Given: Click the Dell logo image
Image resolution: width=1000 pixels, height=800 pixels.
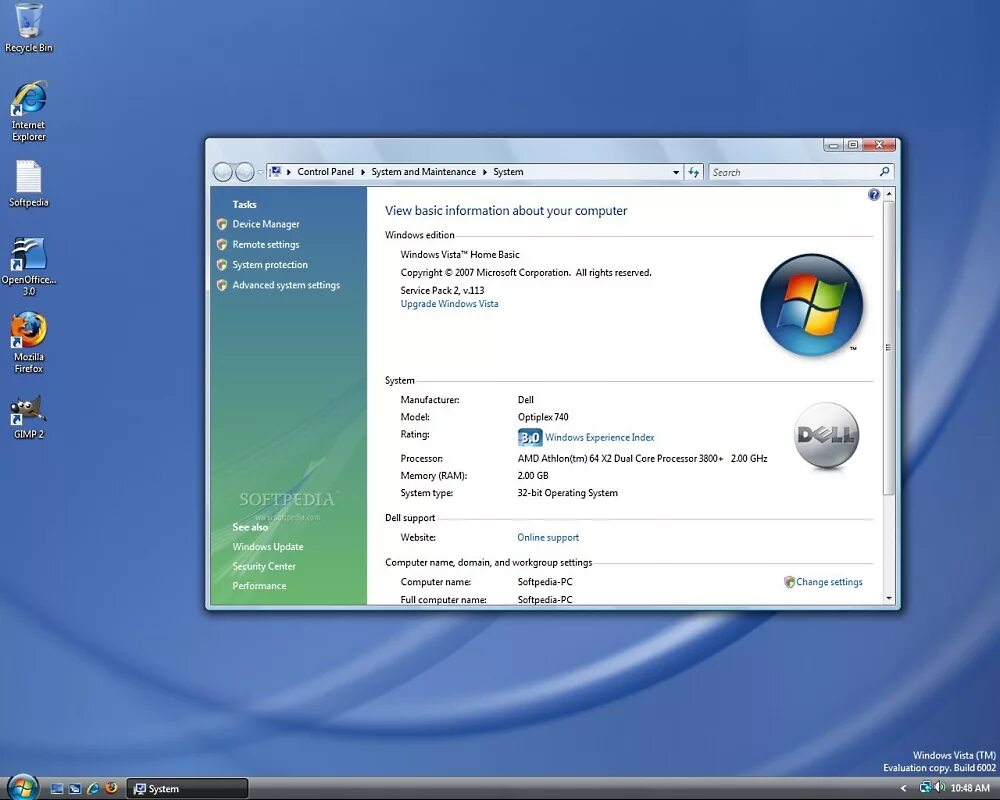Looking at the screenshot, I should pyautogui.click(x=827, y=436).
